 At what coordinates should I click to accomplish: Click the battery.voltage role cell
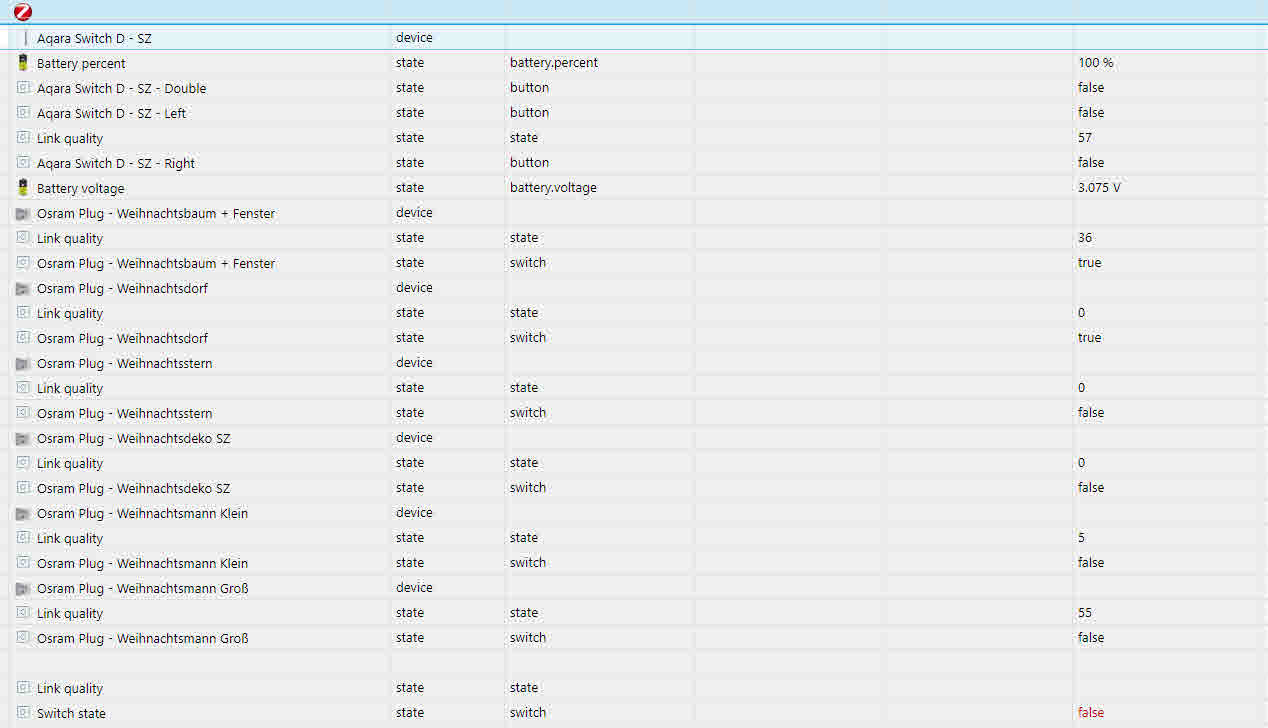click(553, 188)
